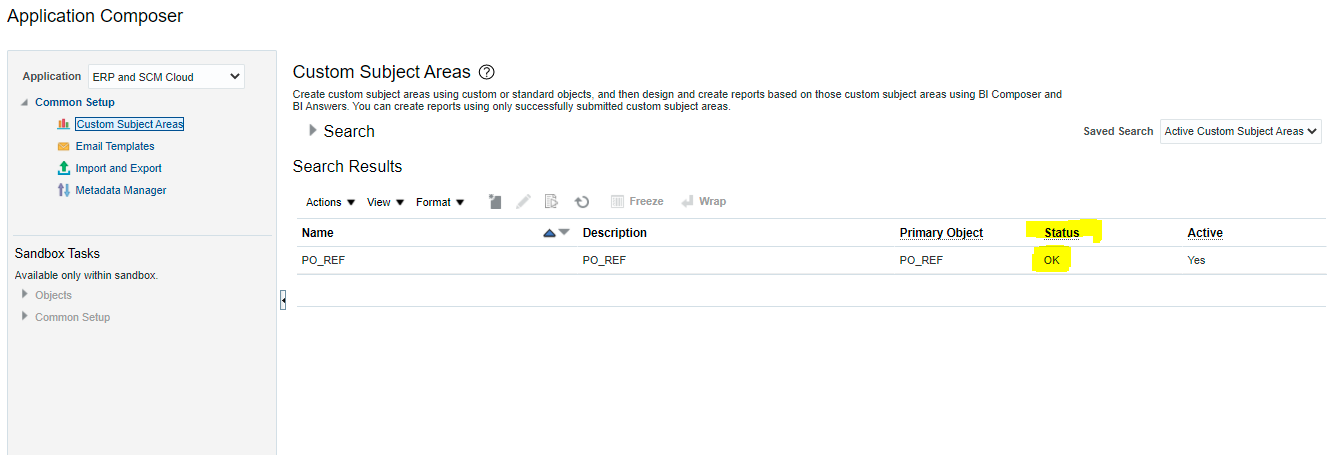Open help for Custom Subject Areas

click(x=487, y=72)
